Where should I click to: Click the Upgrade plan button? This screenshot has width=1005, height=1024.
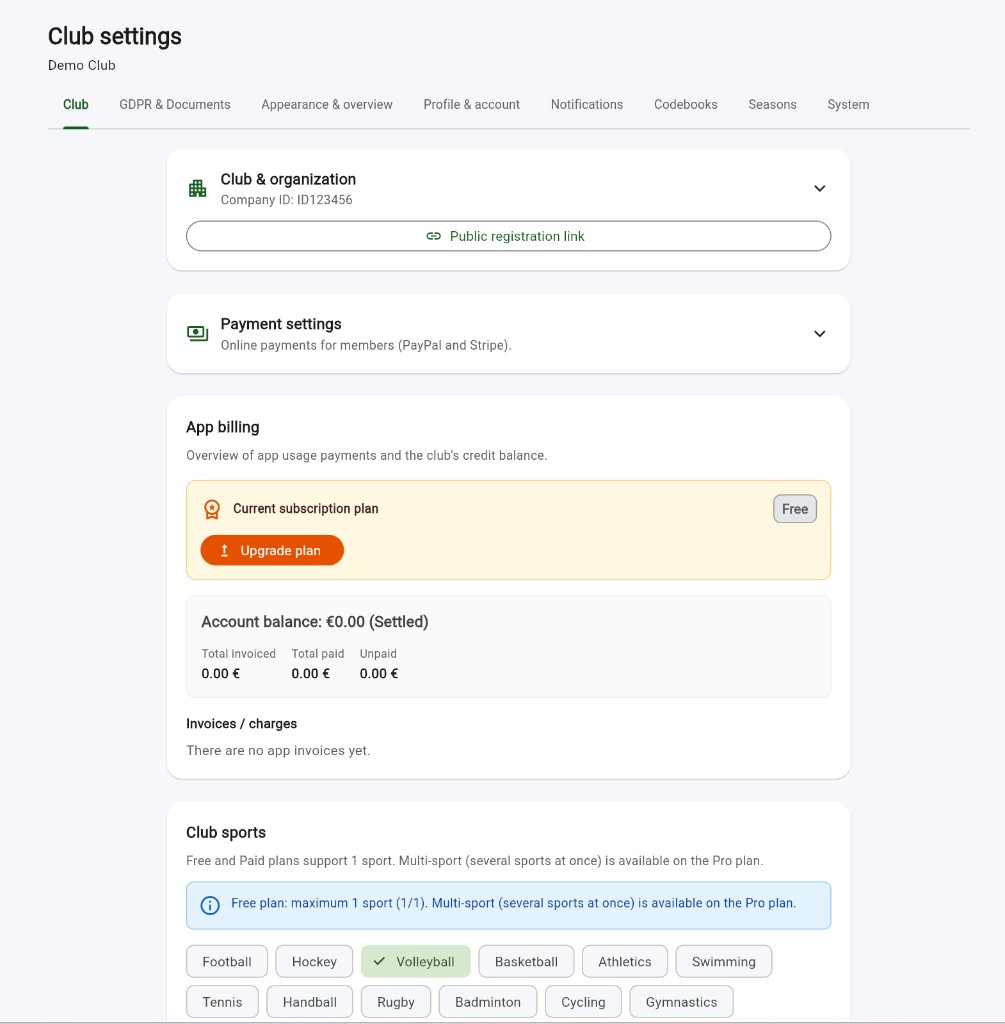coord(272,551)
